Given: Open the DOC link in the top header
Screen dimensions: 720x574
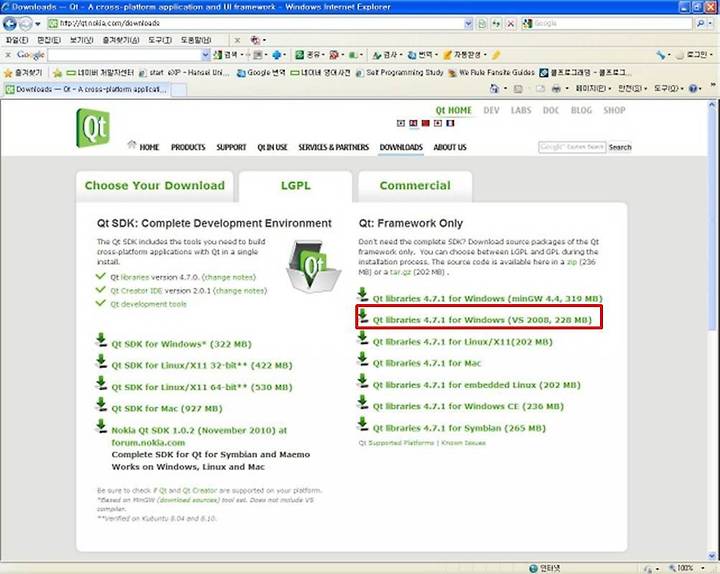Looking at the screenshot, I should click(551, 110).
